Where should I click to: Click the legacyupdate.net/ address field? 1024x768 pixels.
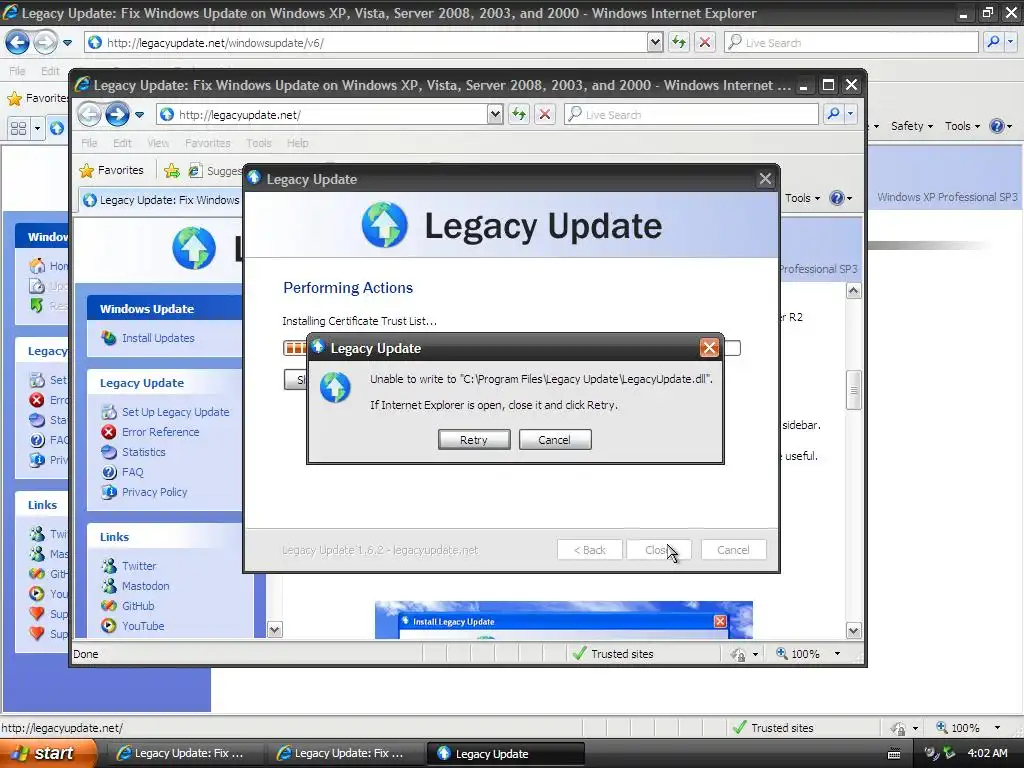coord(323,115)
